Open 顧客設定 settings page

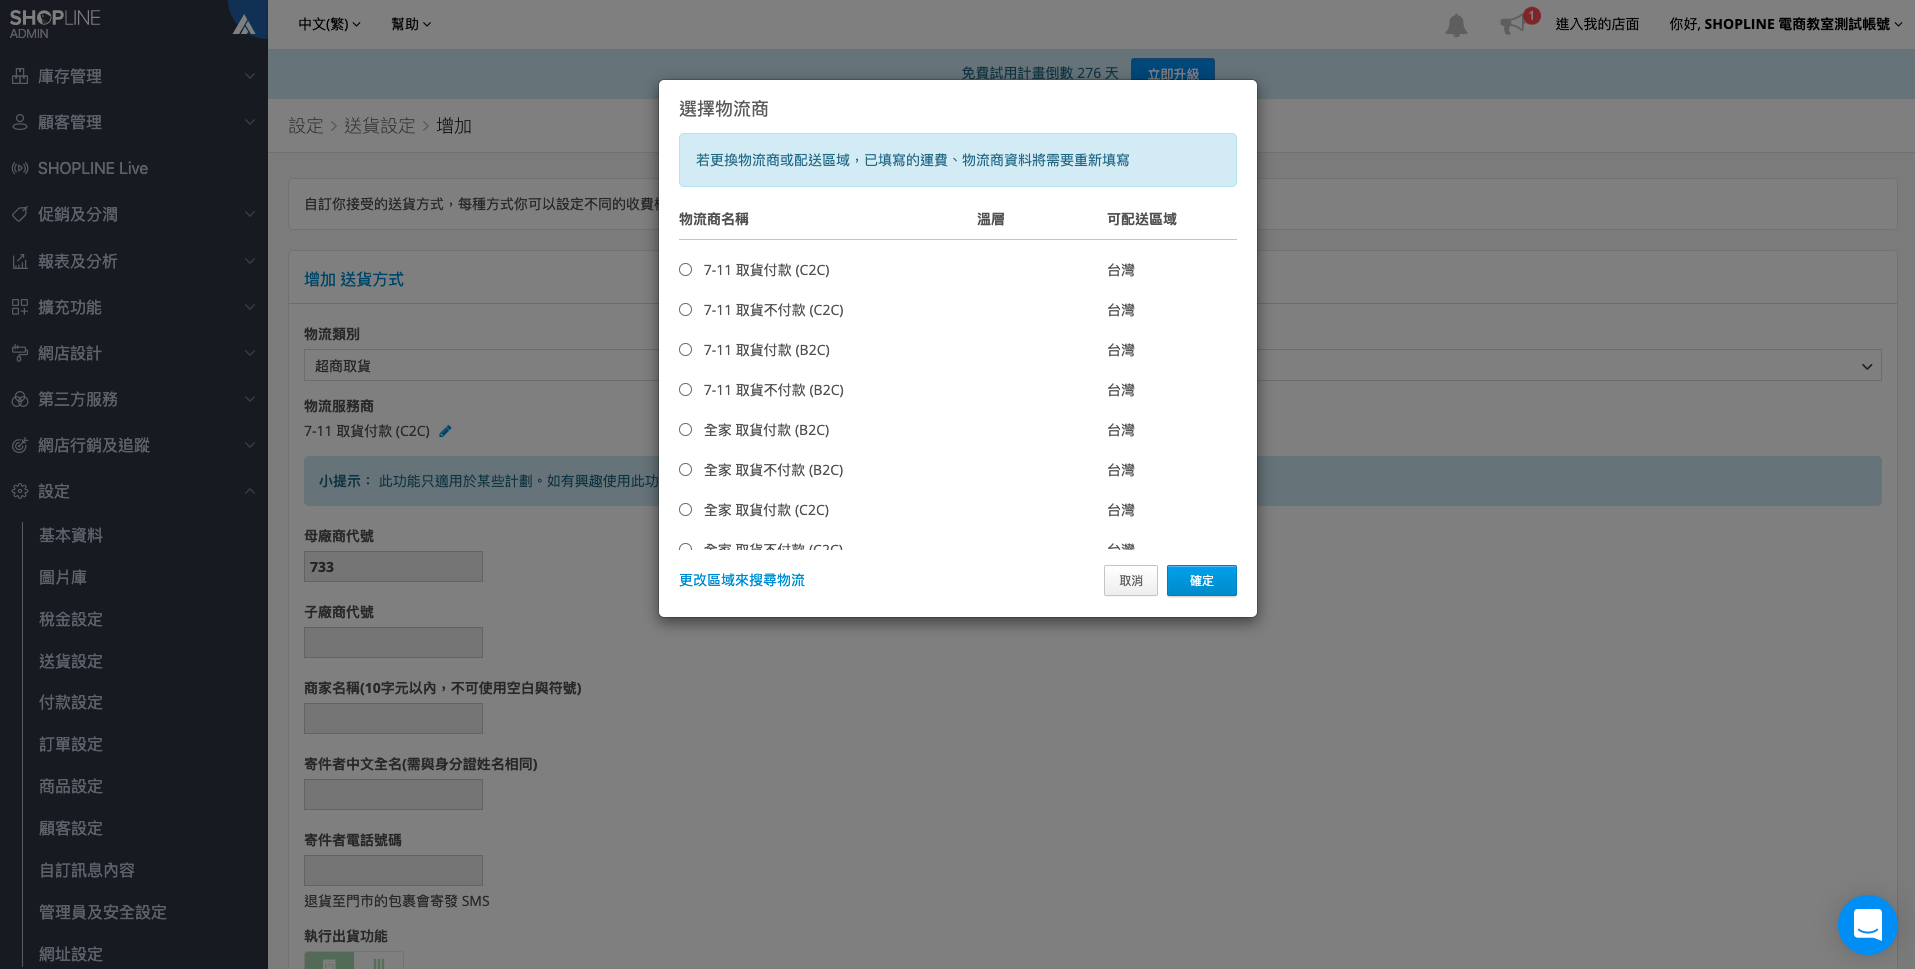click(x=71, y=828)
